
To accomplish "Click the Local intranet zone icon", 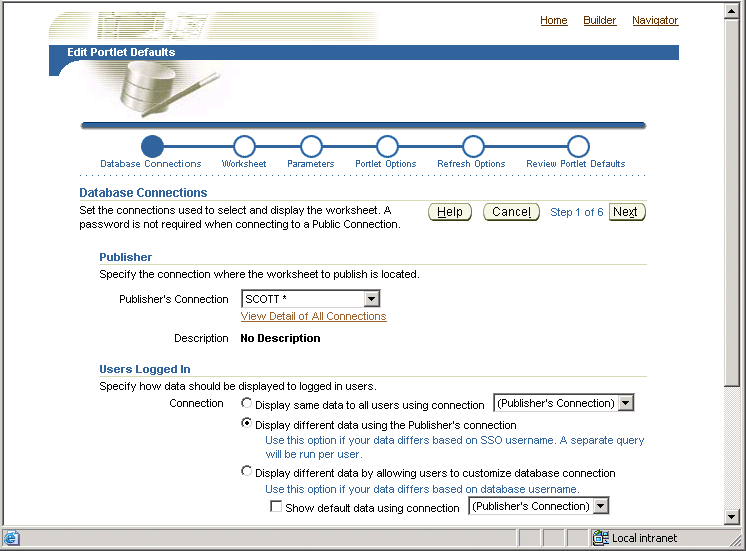I will [600, 538].
